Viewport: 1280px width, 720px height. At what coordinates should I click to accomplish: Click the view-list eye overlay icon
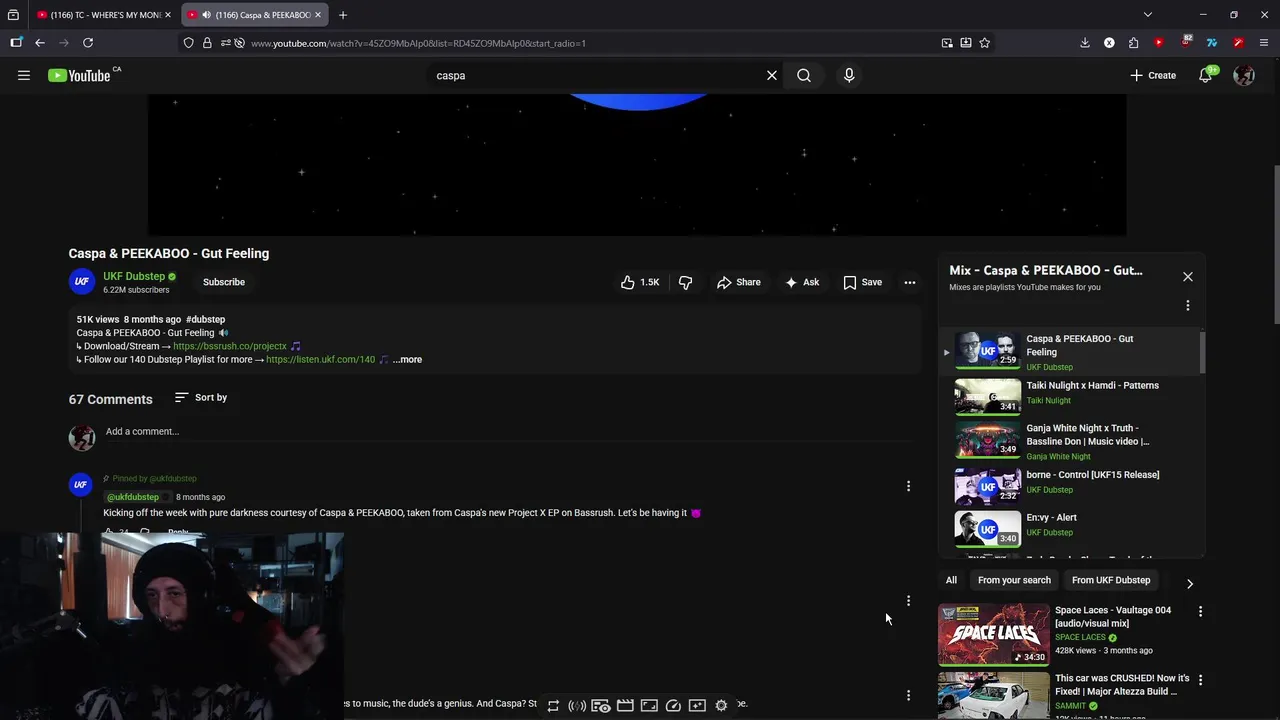point(601,705)
